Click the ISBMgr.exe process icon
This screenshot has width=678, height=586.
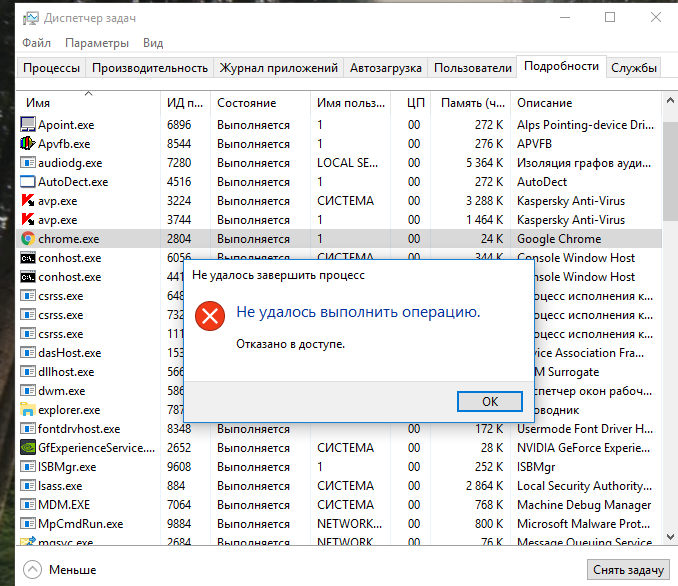(x=28, y=467)
